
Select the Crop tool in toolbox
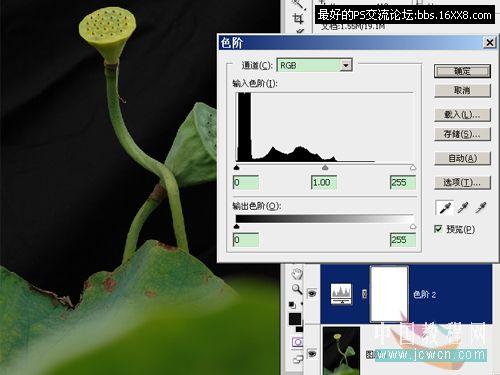(298, 19)
